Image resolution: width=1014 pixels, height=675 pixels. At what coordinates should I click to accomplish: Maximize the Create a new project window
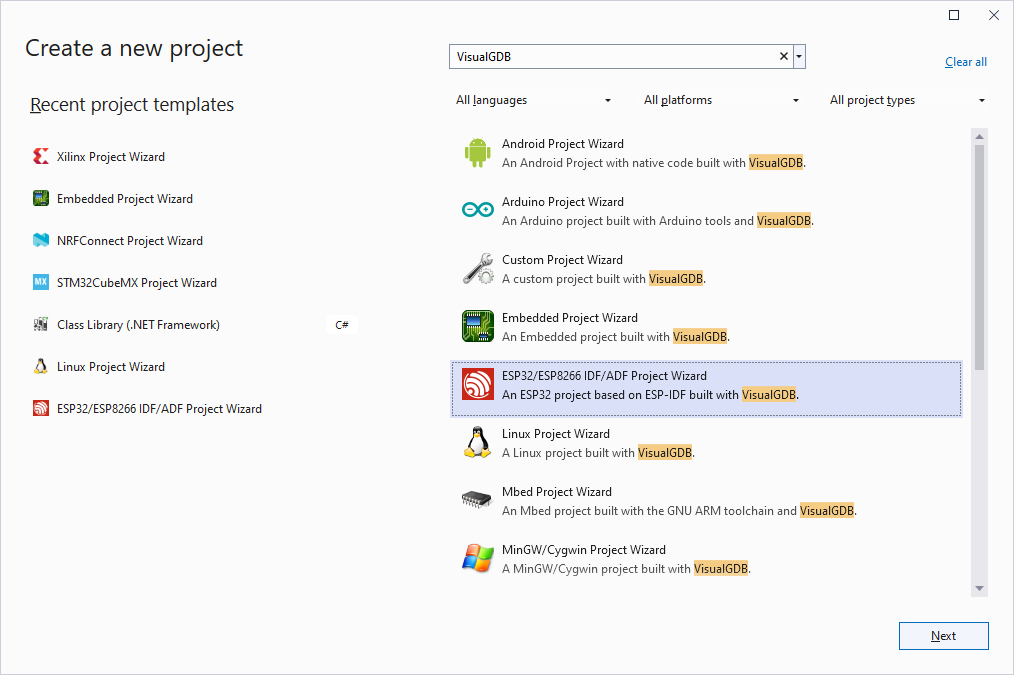pos(954,15)
